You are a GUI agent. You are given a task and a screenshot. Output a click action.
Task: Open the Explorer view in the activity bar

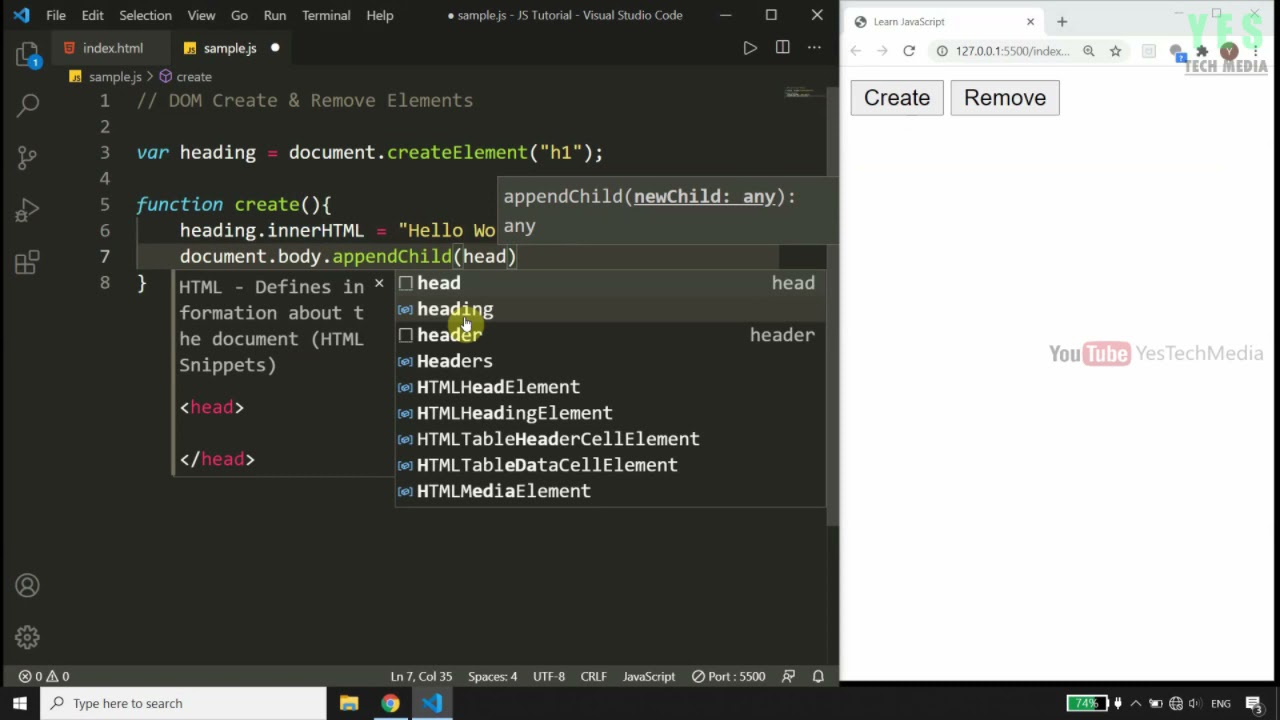click(x=28, y=55)
